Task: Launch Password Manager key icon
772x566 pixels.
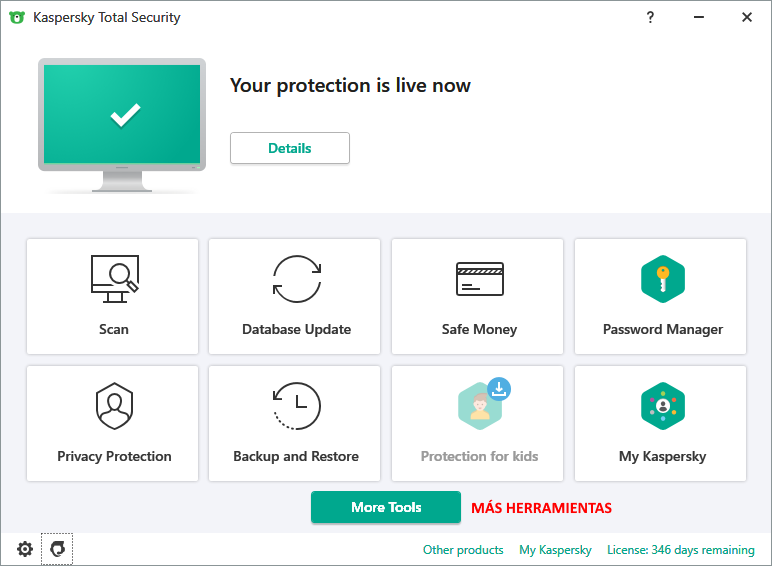Action: [662, 279]
